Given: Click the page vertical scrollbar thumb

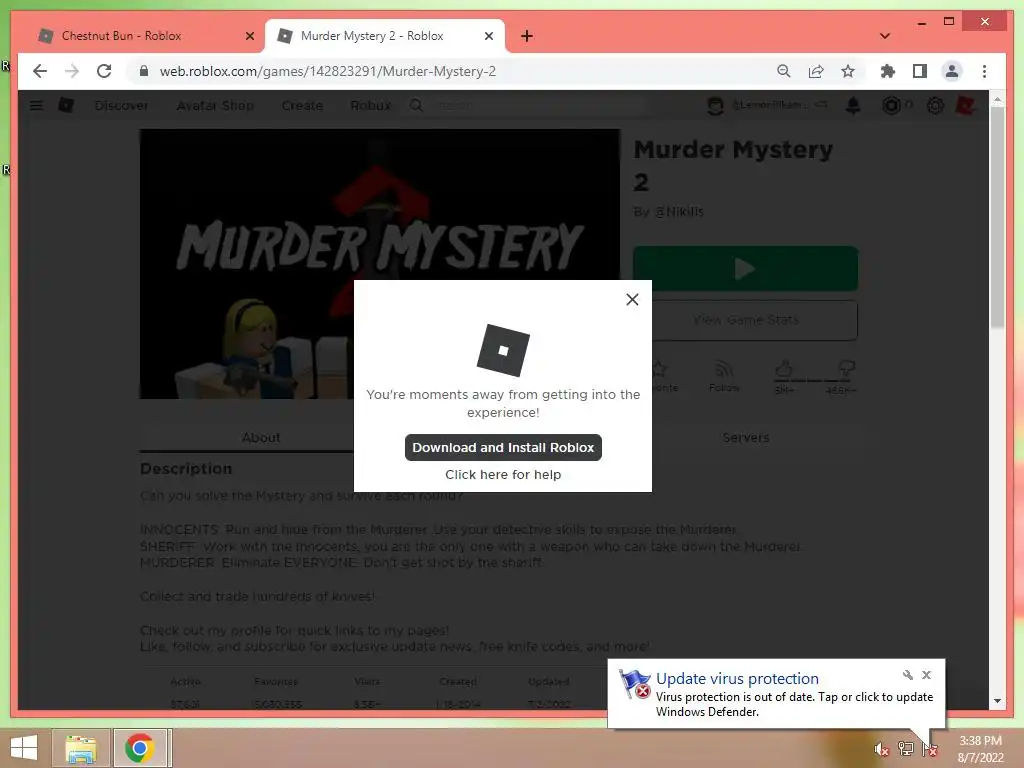Looking at the screenshot, I should click(997, 217).
